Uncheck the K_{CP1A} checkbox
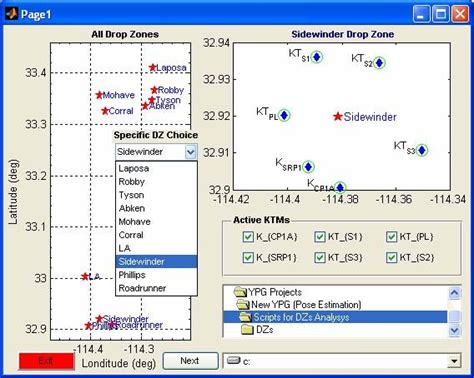This screenshot has width=474, height=378. (248, 237)
